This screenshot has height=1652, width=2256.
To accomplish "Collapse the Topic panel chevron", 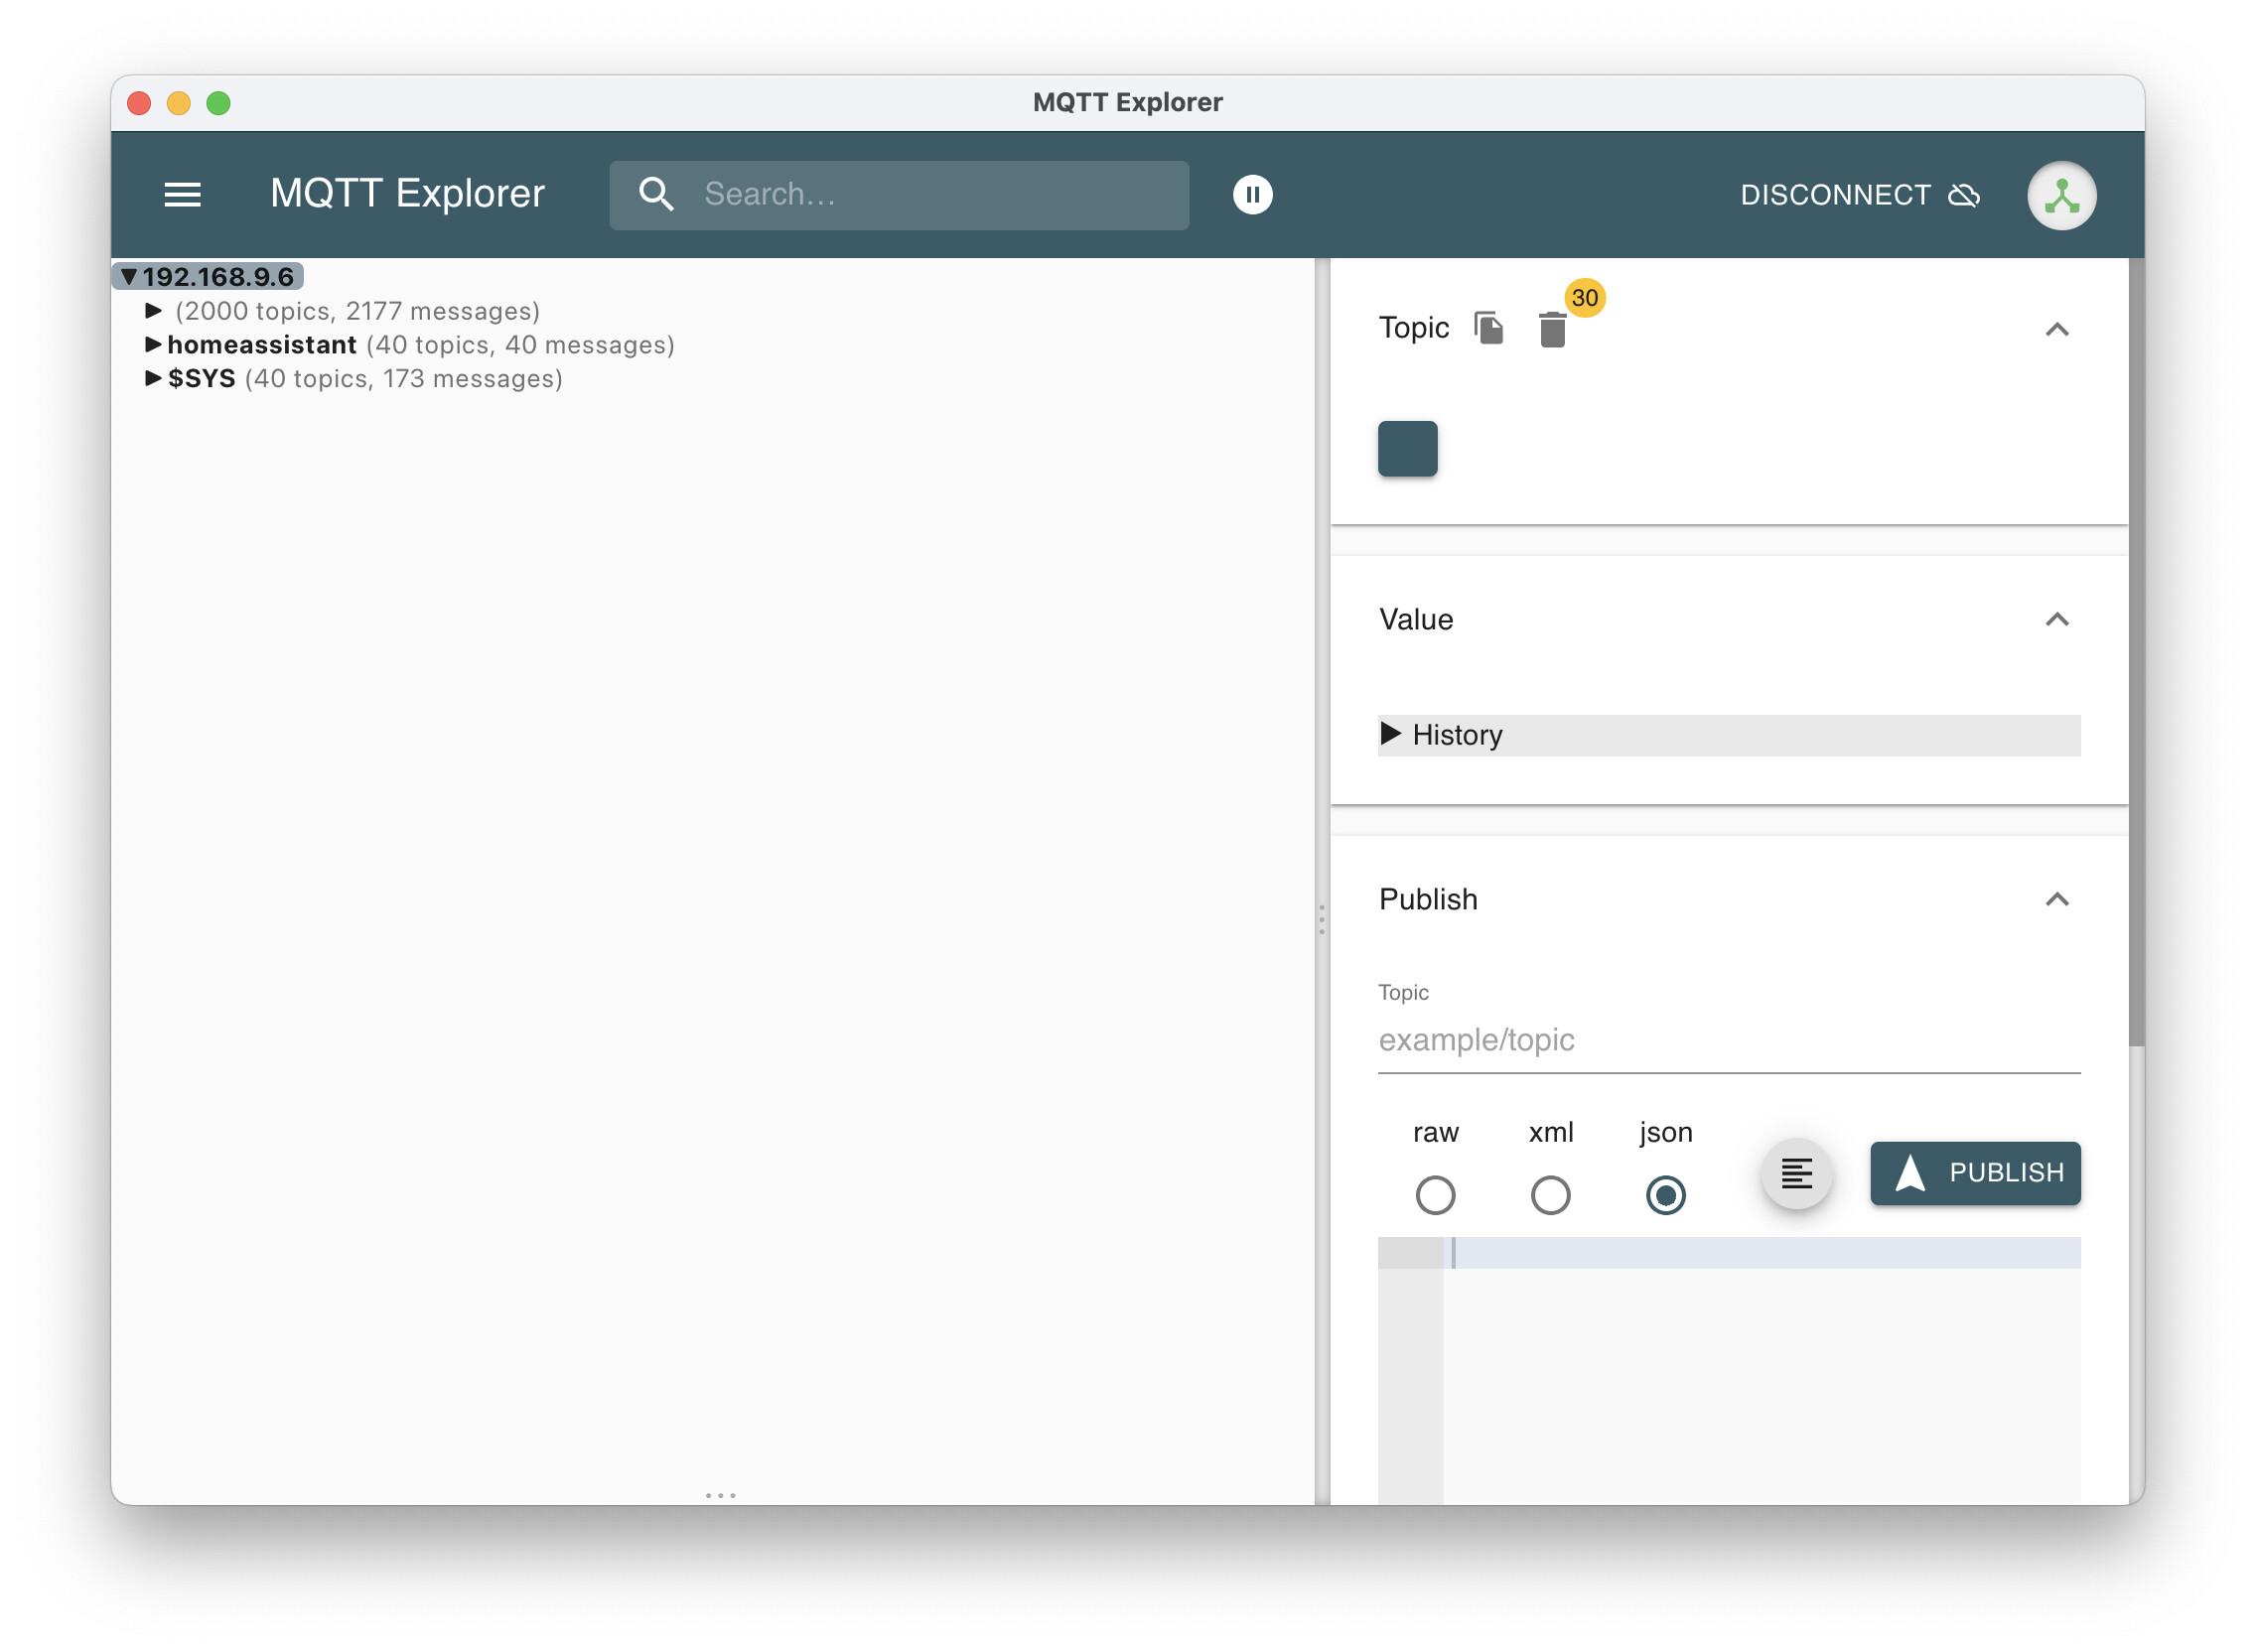I will (2056, 329).
